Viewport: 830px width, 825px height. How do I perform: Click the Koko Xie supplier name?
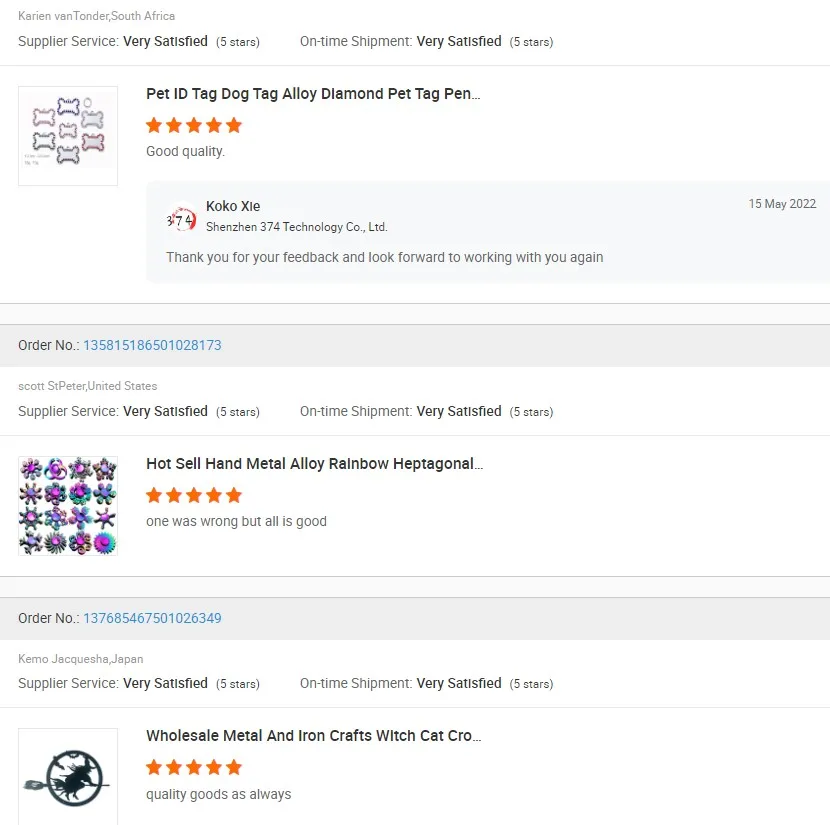(233, 206)
